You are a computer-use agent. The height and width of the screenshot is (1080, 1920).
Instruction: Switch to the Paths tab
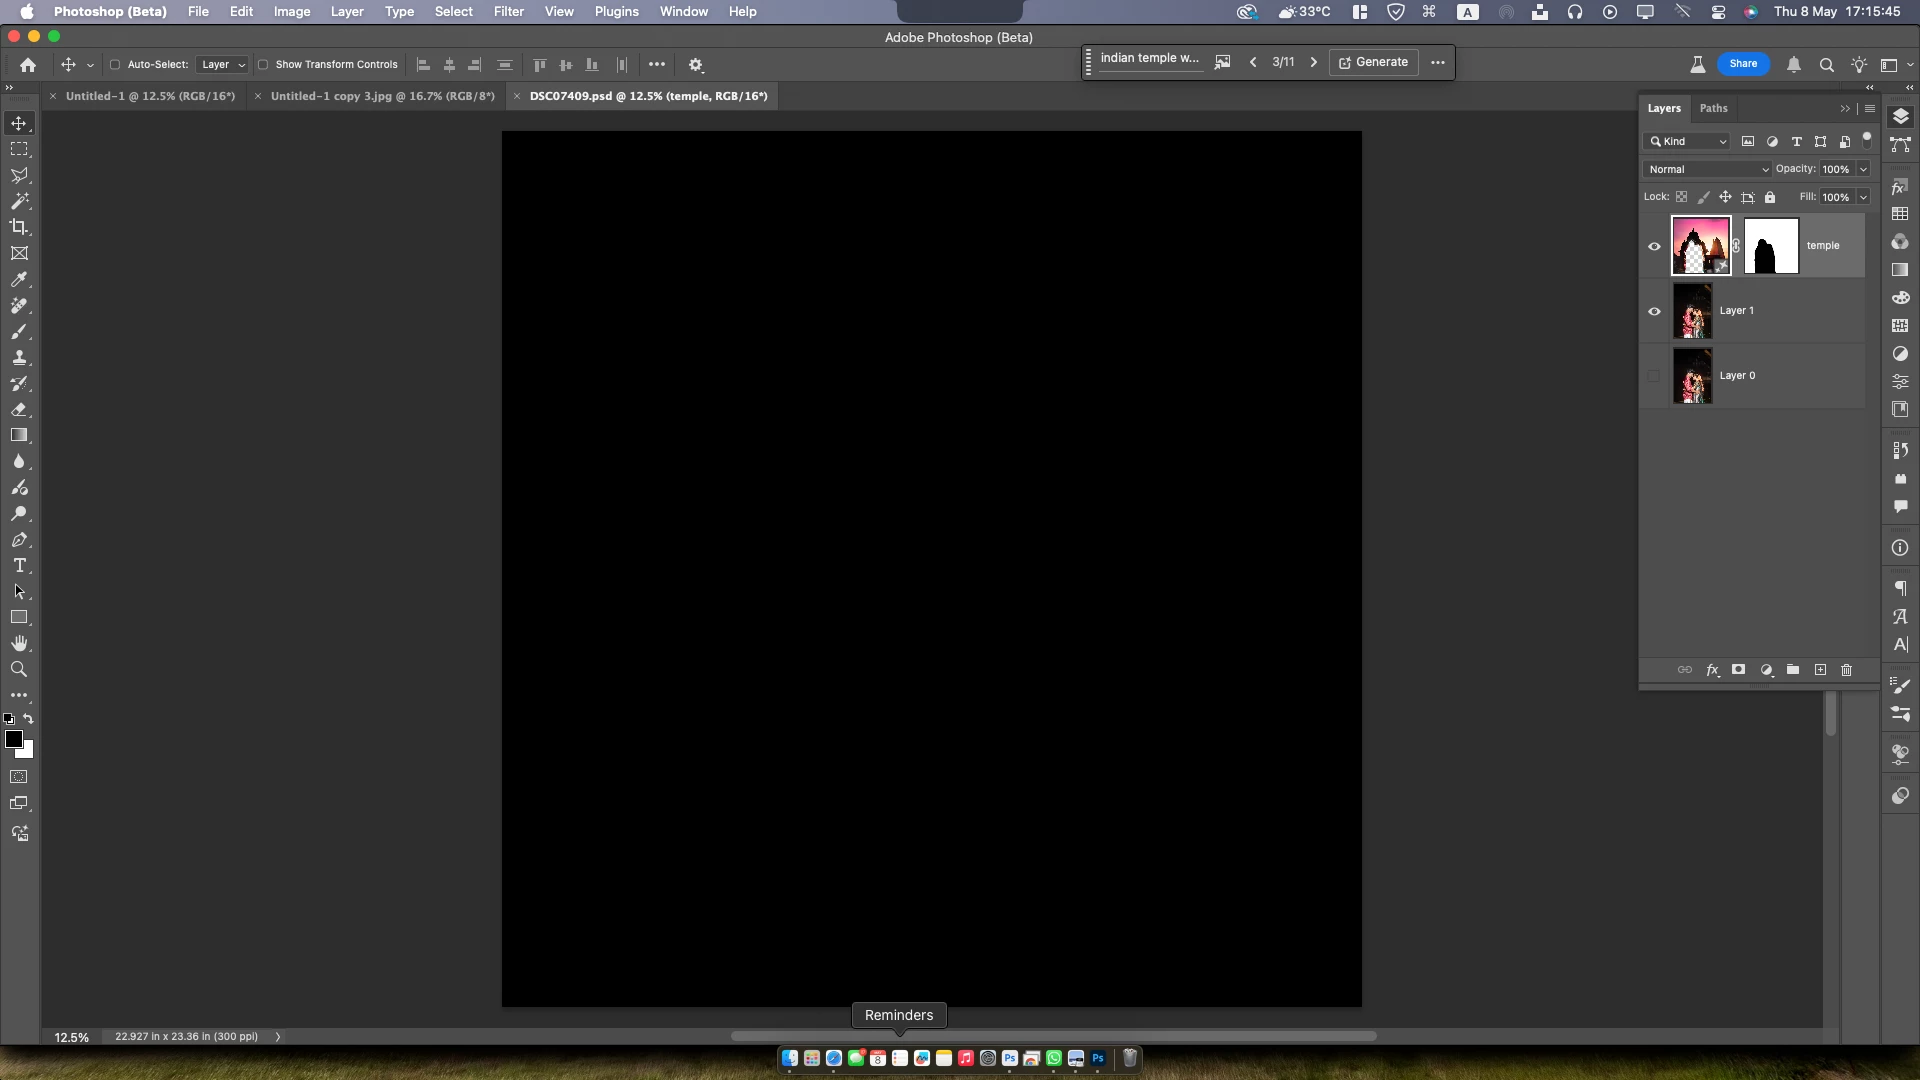coord(1713,108)
